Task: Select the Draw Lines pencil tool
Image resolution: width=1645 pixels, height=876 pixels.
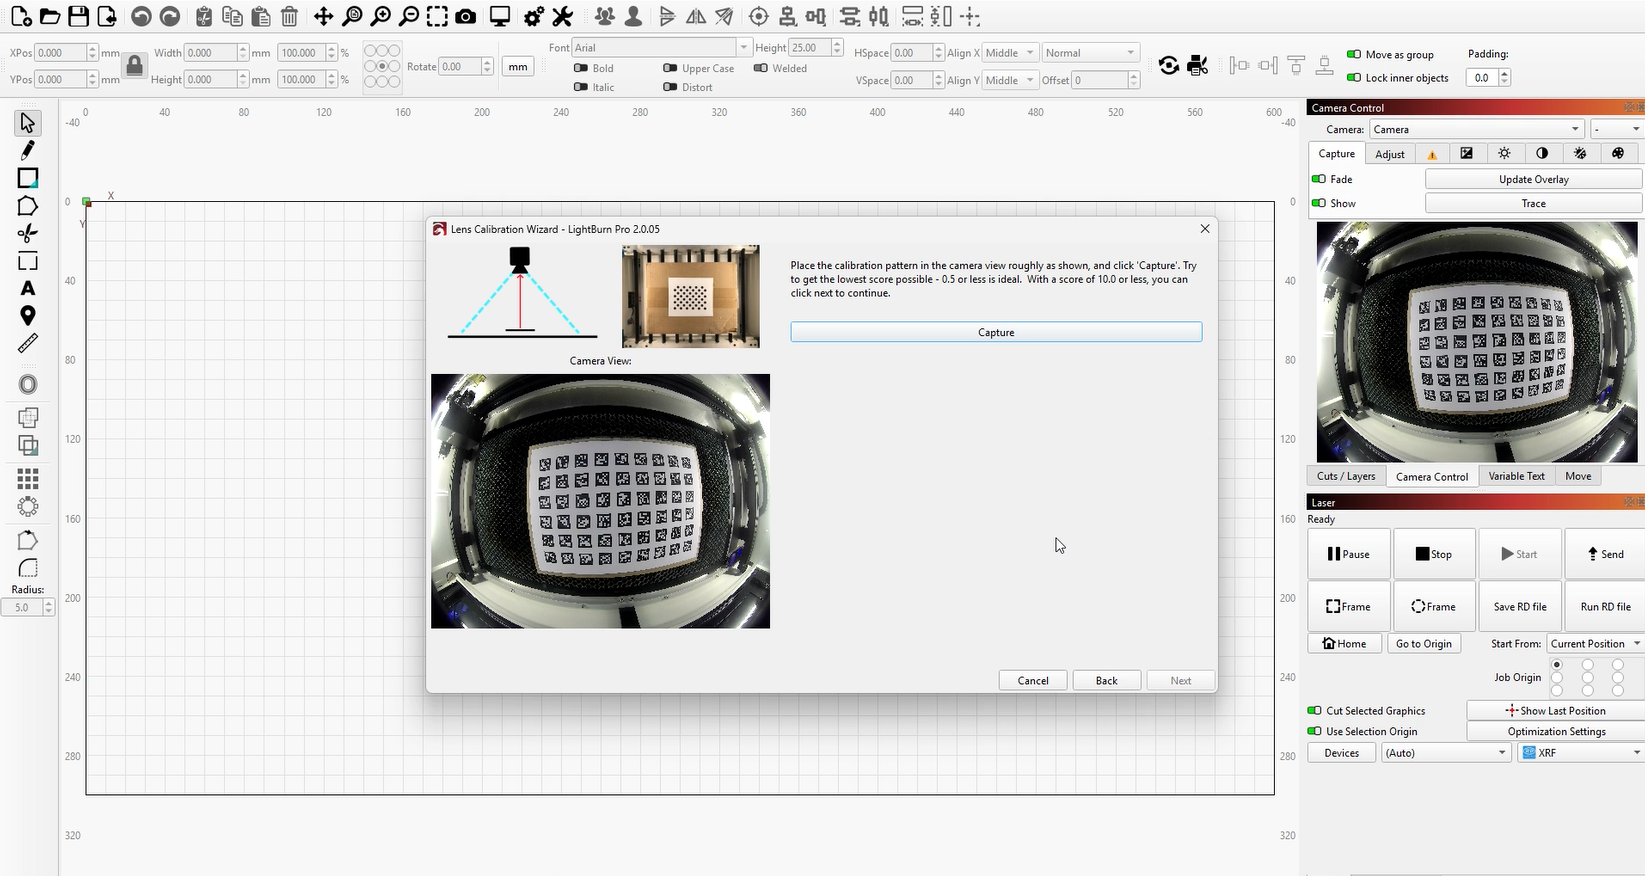Action: coord(27,150)
